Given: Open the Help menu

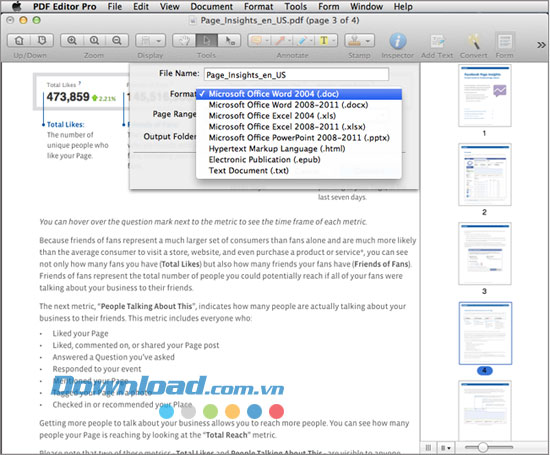Looking at the screenshot, I should click(x=403, y=6).
